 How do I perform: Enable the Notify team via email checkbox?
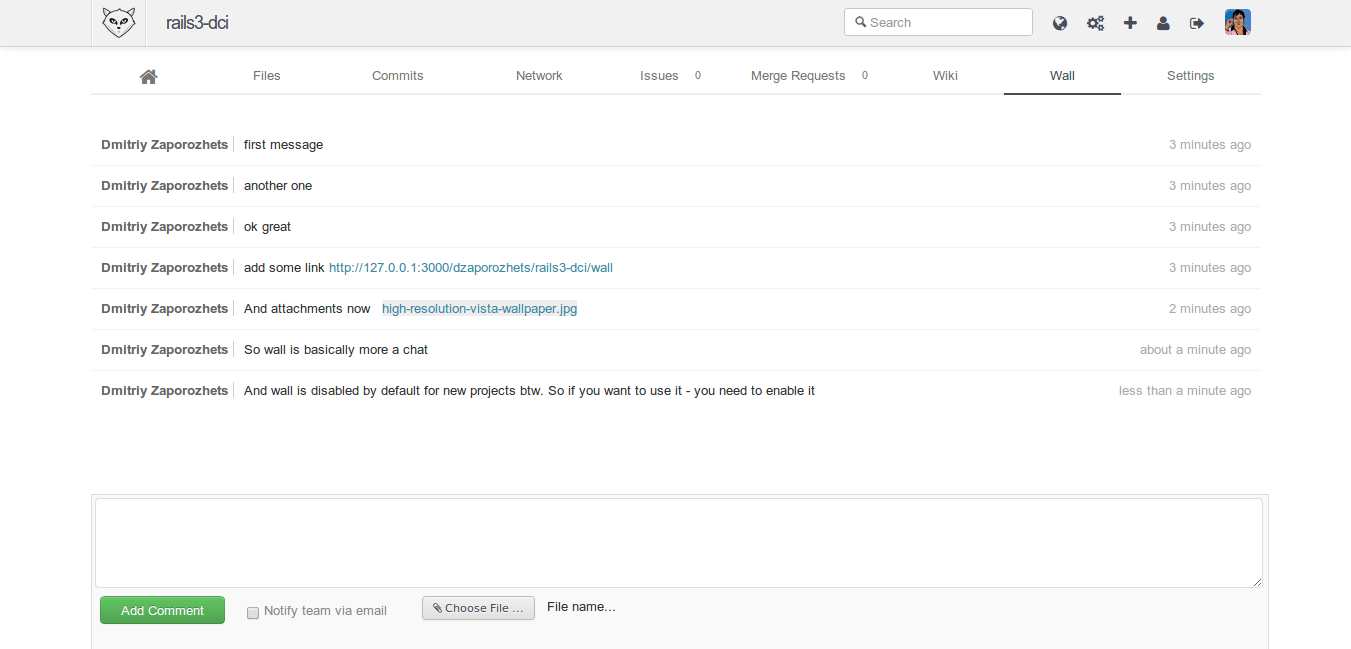pyautogui.click(x=253, y=612)
